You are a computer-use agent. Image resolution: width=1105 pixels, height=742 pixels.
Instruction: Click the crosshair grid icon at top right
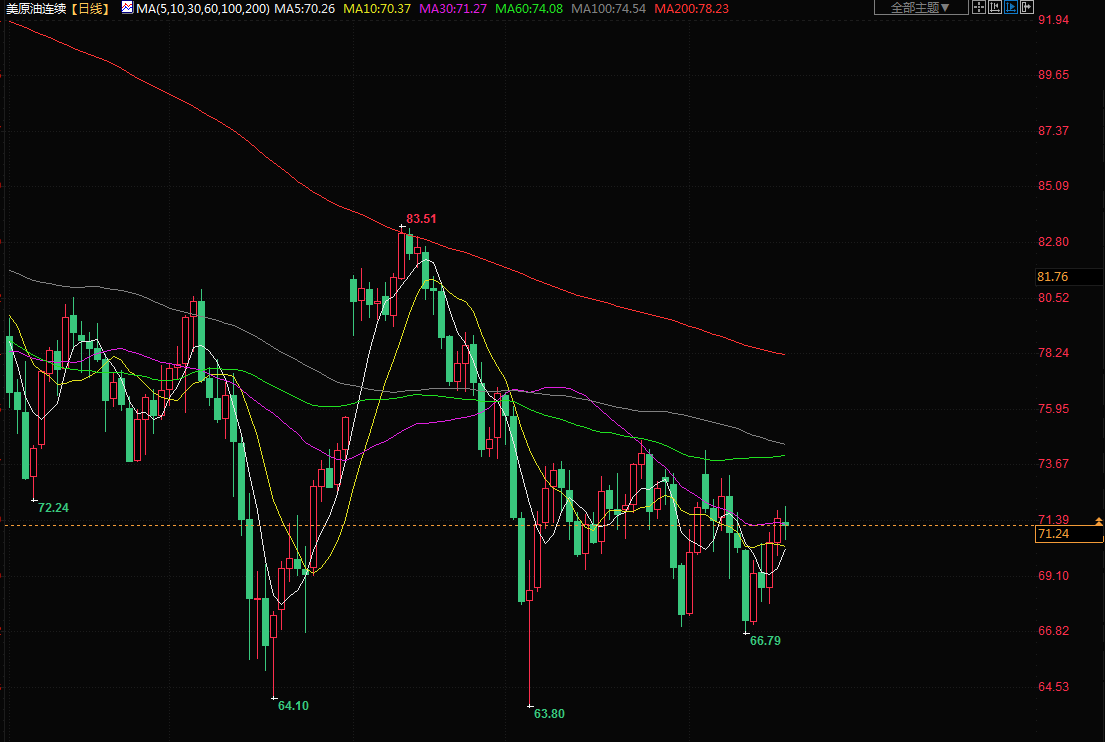click(979, 8)
